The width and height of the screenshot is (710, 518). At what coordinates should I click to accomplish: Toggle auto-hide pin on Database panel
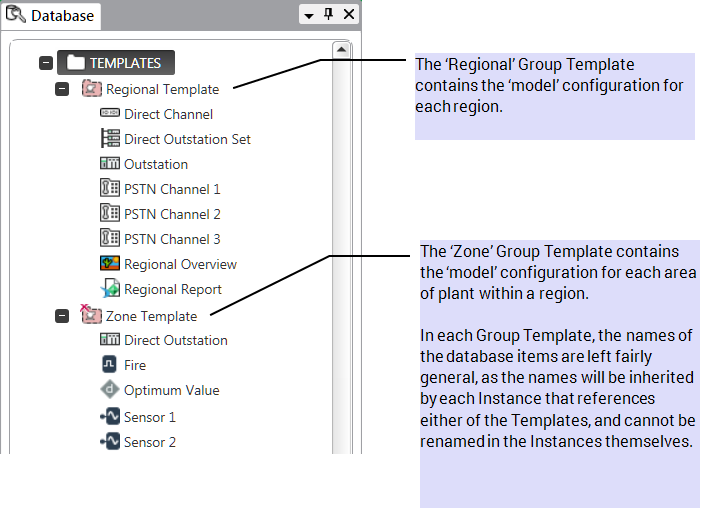pos(329,15)
